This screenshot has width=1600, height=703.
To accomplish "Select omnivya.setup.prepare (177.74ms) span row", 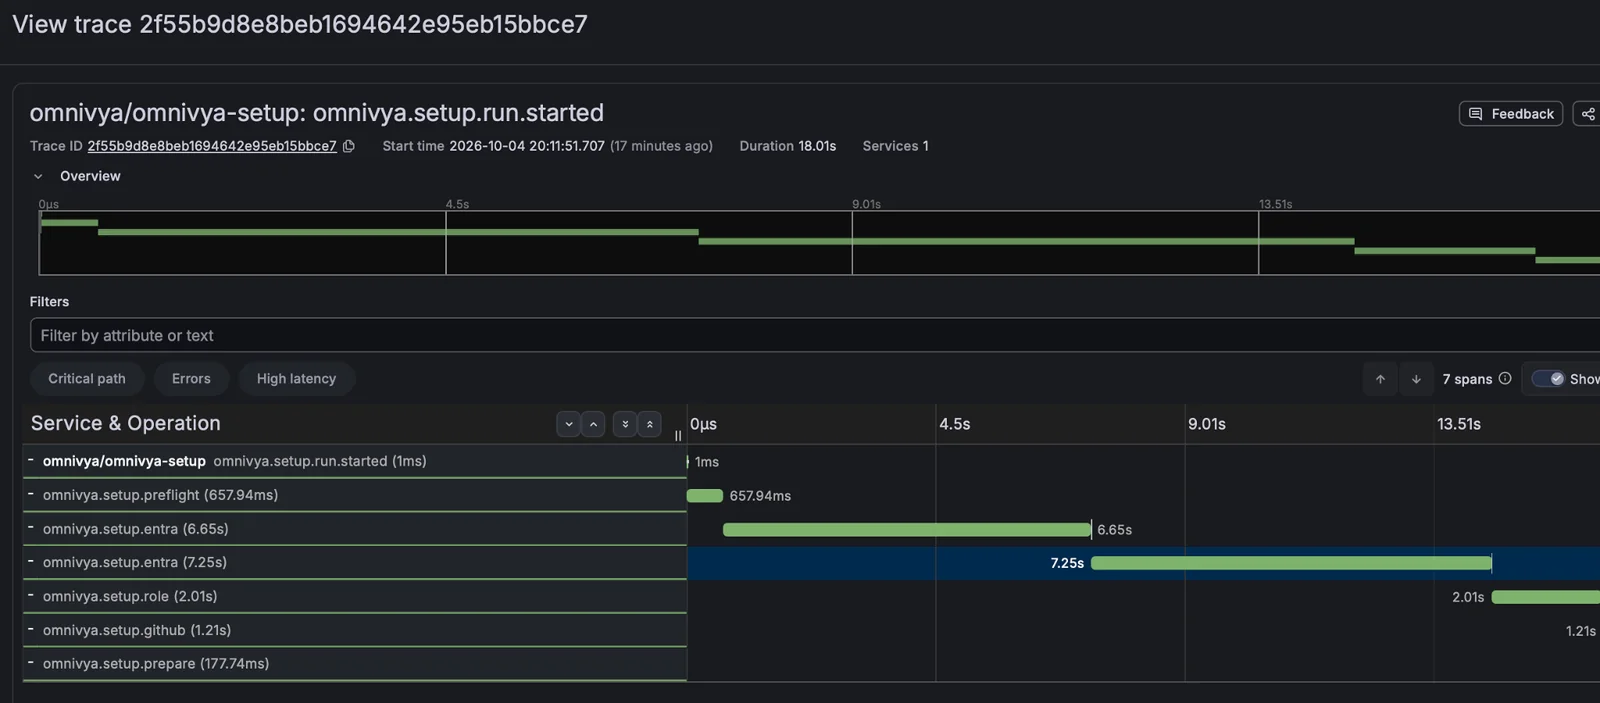I will [x=355, y=664].
